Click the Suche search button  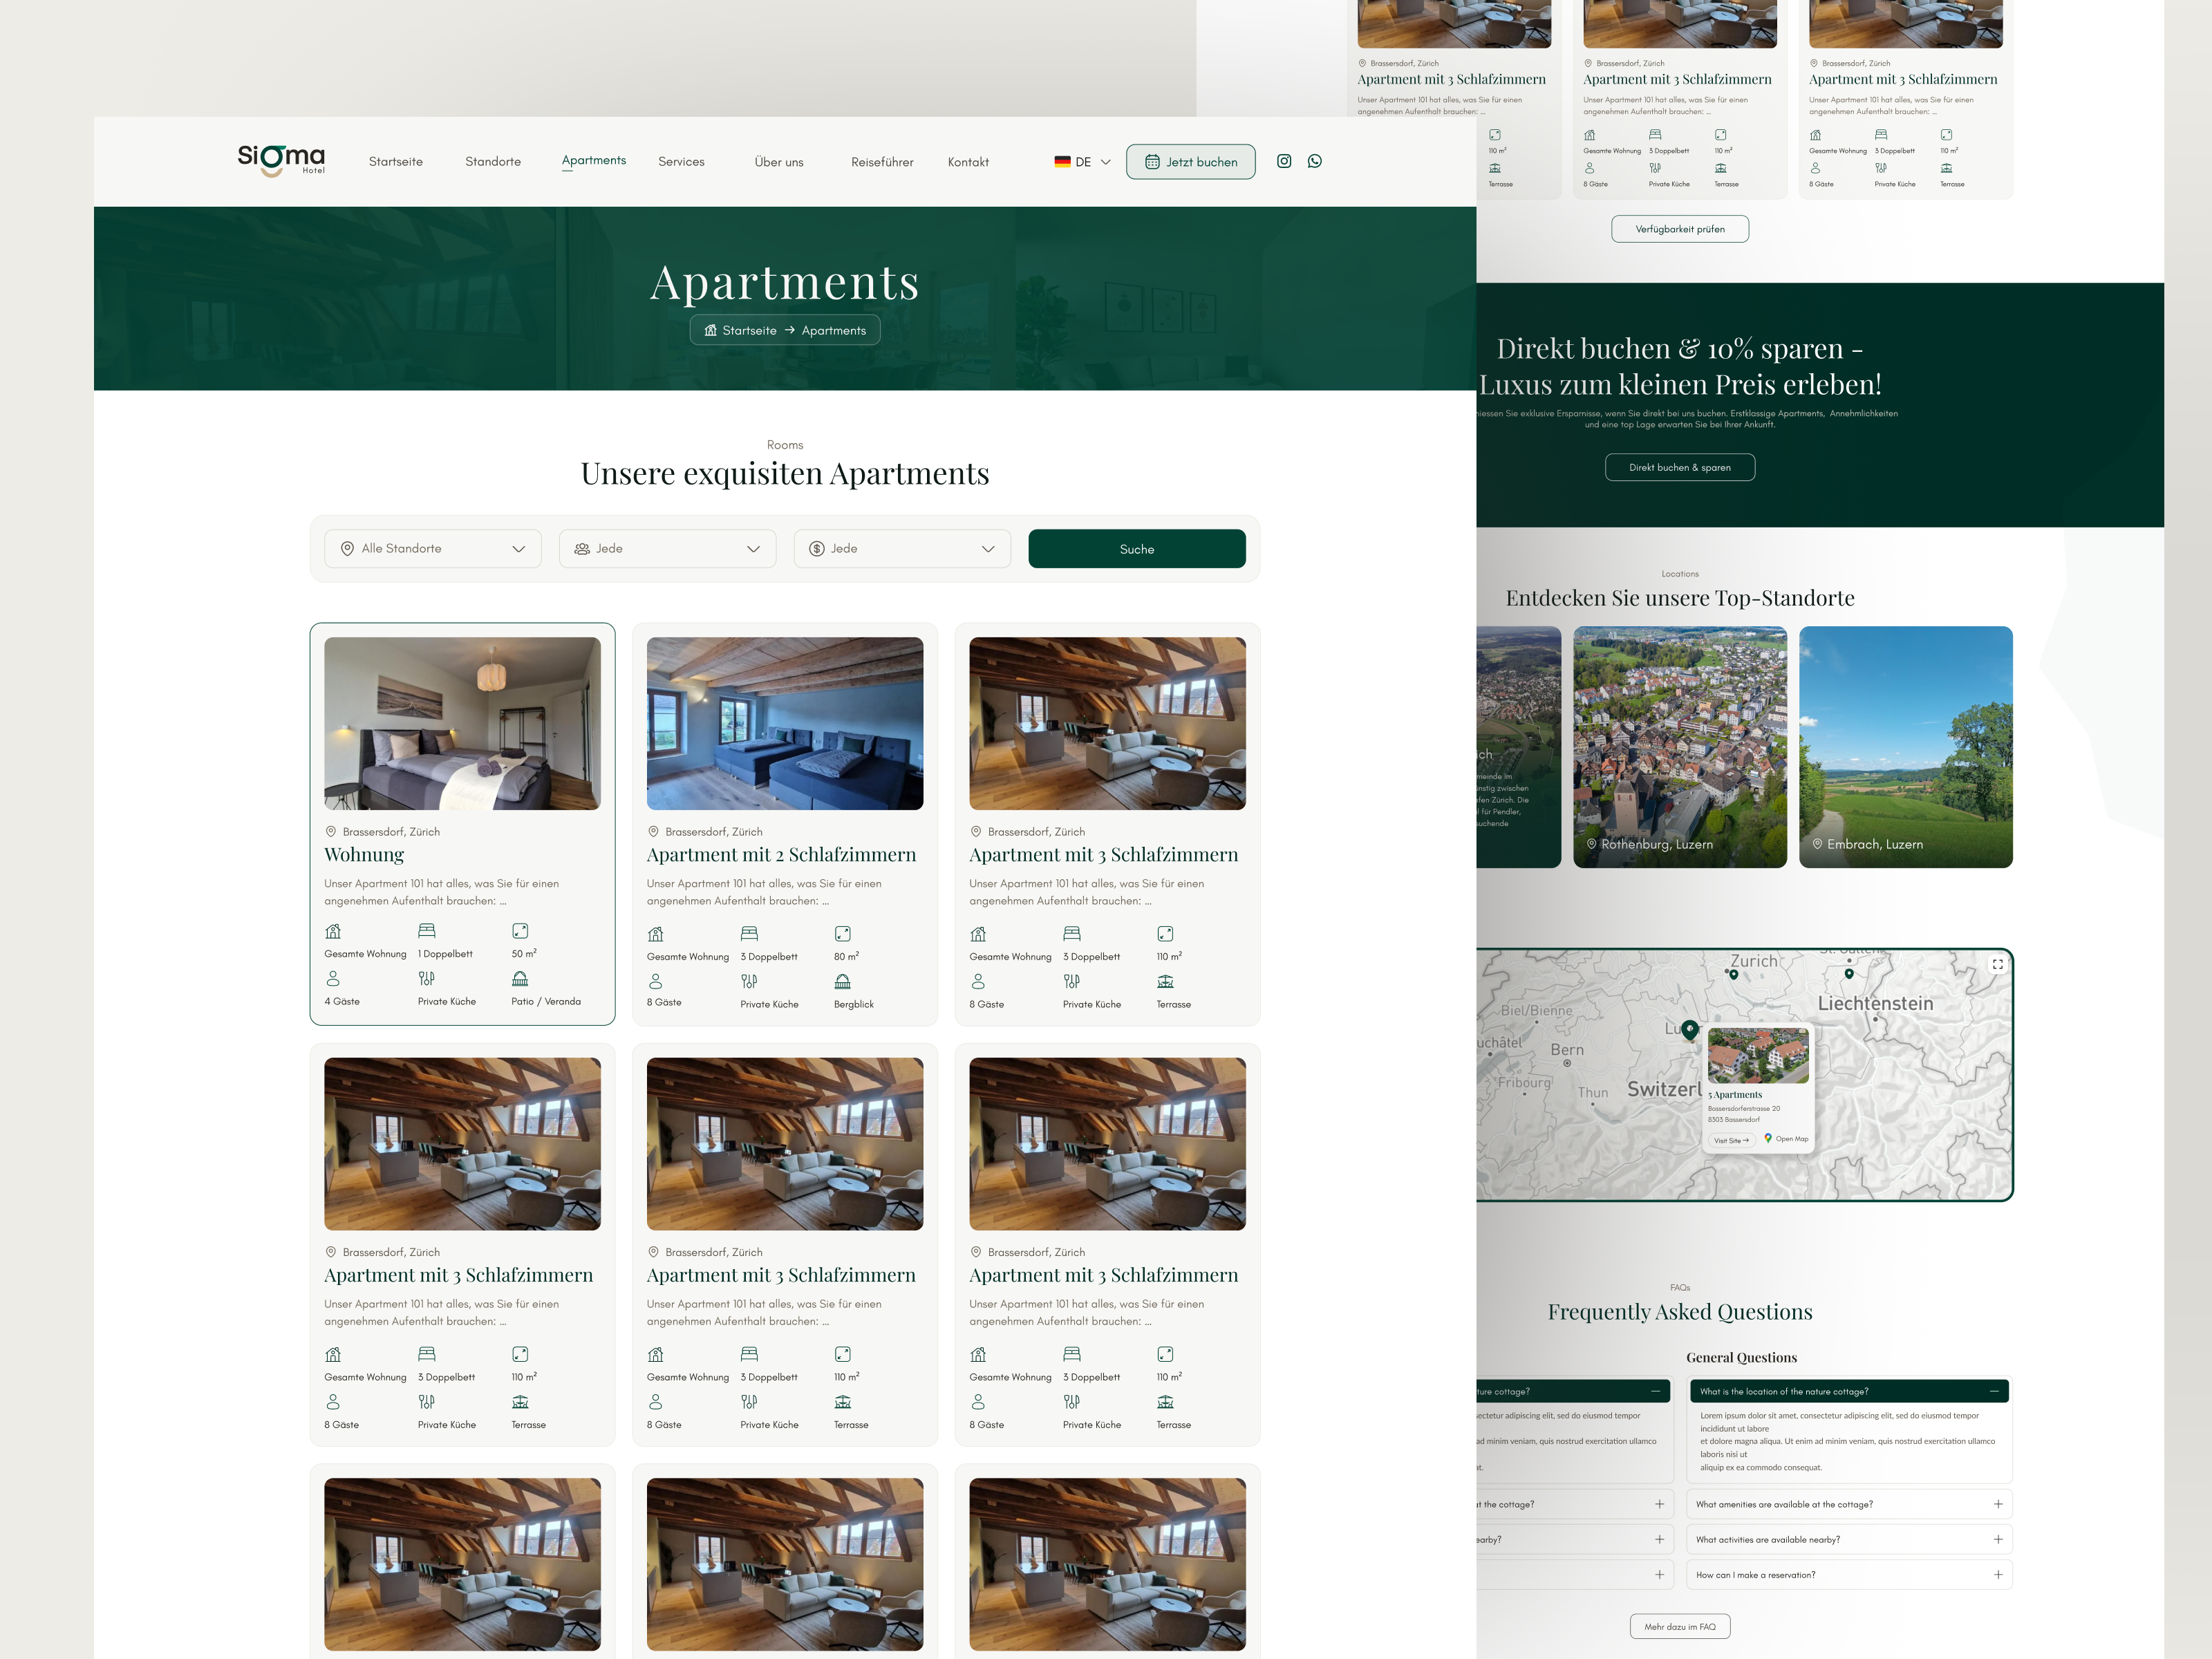tap(1136, 548)
